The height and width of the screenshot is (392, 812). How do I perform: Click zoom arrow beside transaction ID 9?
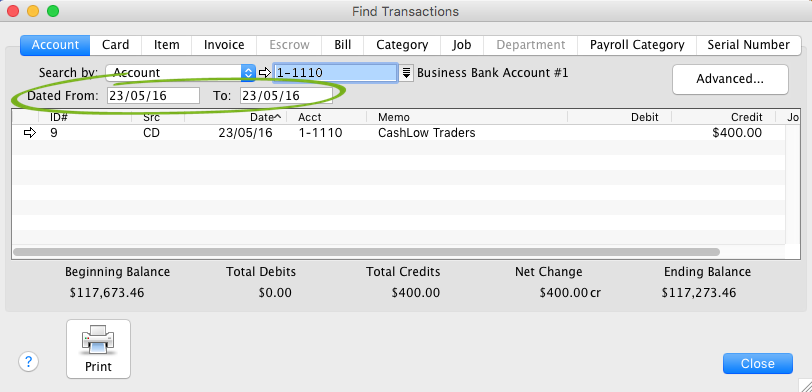click(31, 133)
